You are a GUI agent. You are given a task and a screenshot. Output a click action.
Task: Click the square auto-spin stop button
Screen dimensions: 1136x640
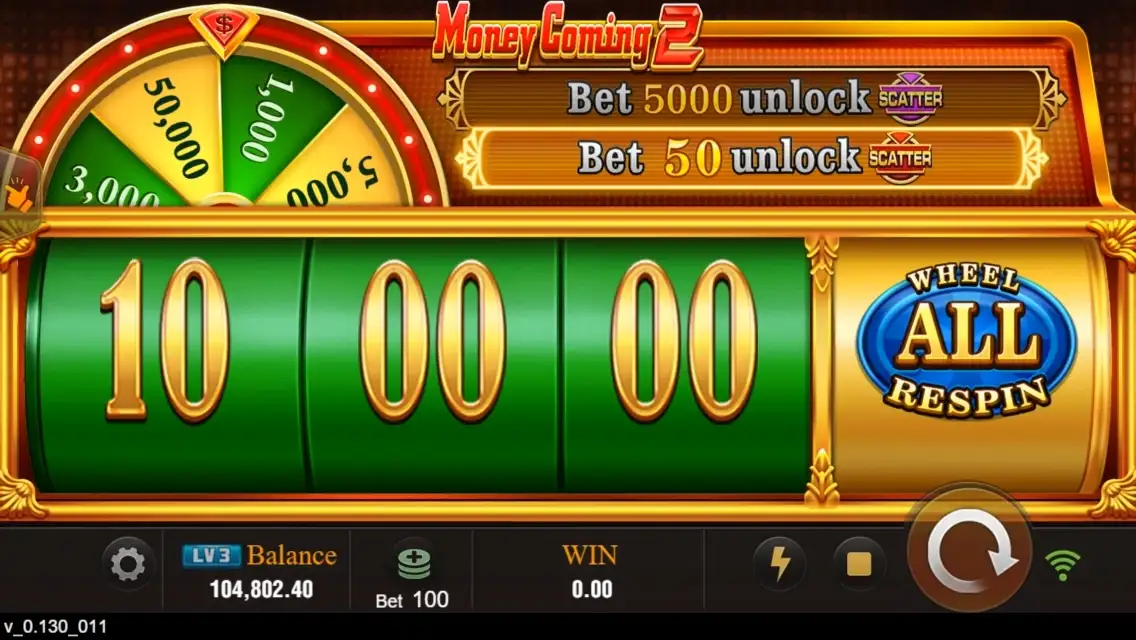[x=859, y=564]
